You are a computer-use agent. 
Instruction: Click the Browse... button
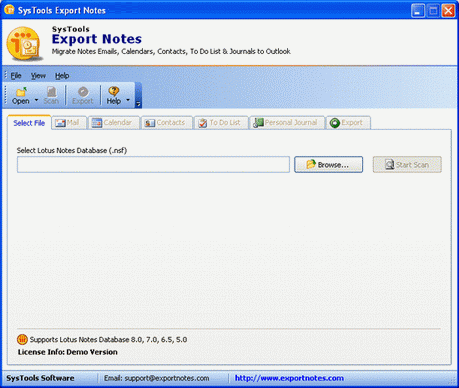coord(328,165)
